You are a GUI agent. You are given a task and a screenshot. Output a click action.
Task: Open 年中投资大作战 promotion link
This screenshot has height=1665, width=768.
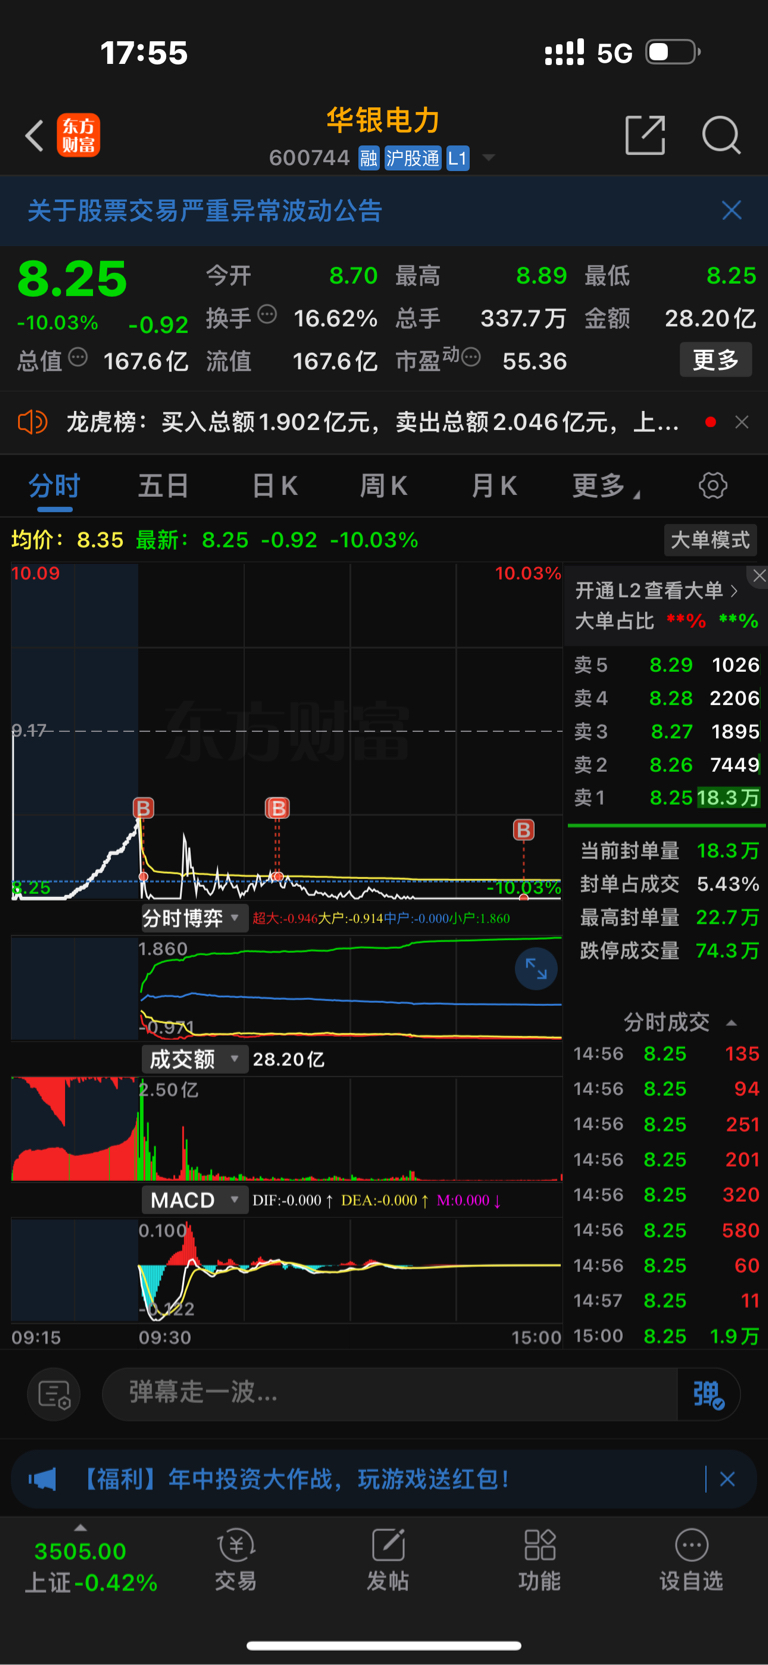(294, 1479)
